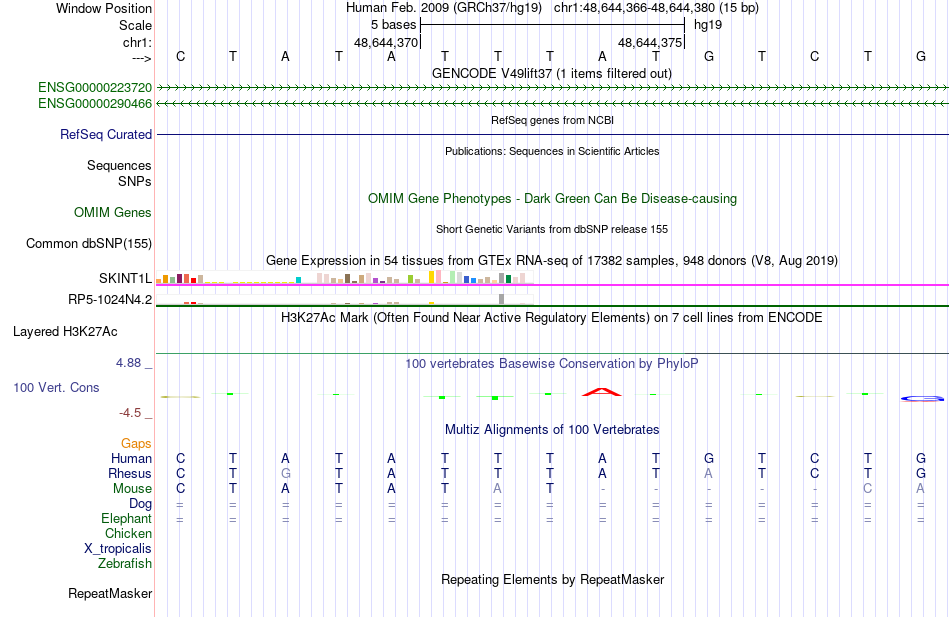The width and height of the screenshot is (950, 617).
Task: Open Repeating Elements by RepeatMasker title
Action: click(553, 579)
